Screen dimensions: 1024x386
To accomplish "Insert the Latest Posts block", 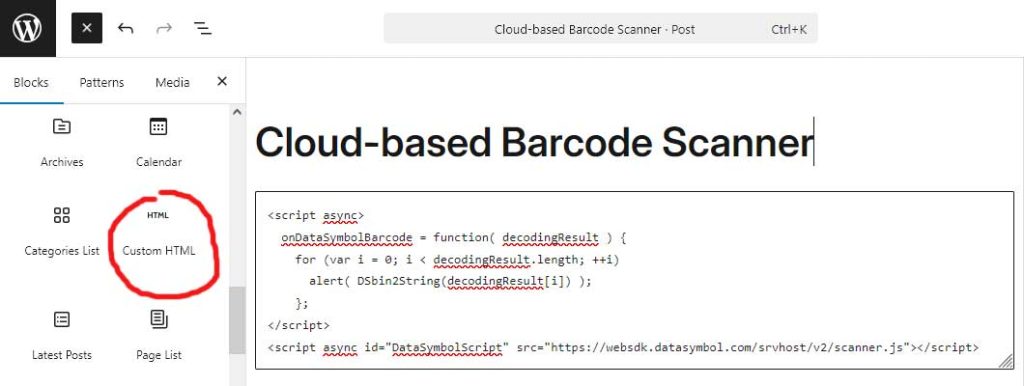I will 62,336.
